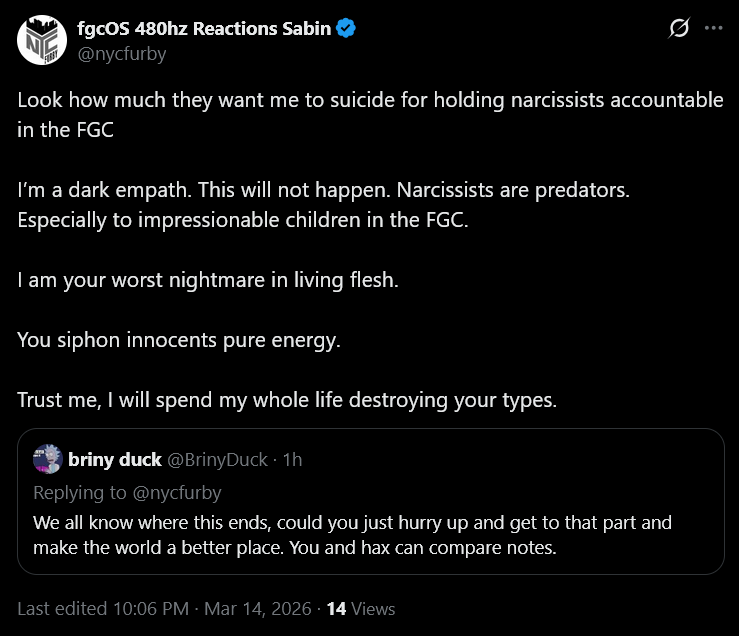Image resolution: width=739 pixels, height=636 pixels.
Task: Click the @BrinyDuck handle in quoted post
Action: click(x=217, y=460)
